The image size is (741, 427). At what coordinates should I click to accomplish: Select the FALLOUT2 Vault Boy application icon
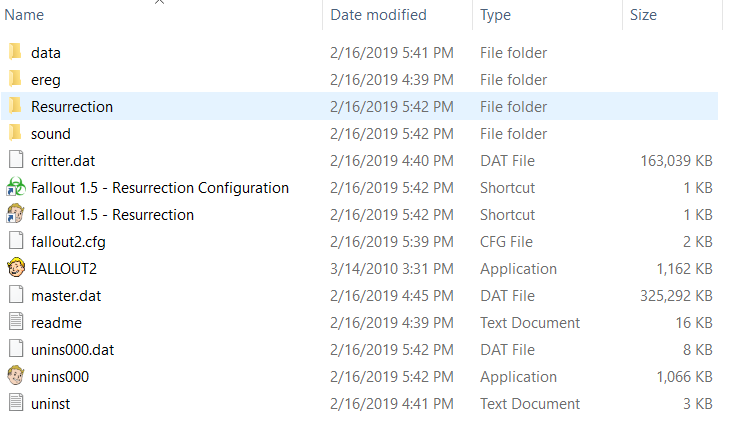coord(16,268)
